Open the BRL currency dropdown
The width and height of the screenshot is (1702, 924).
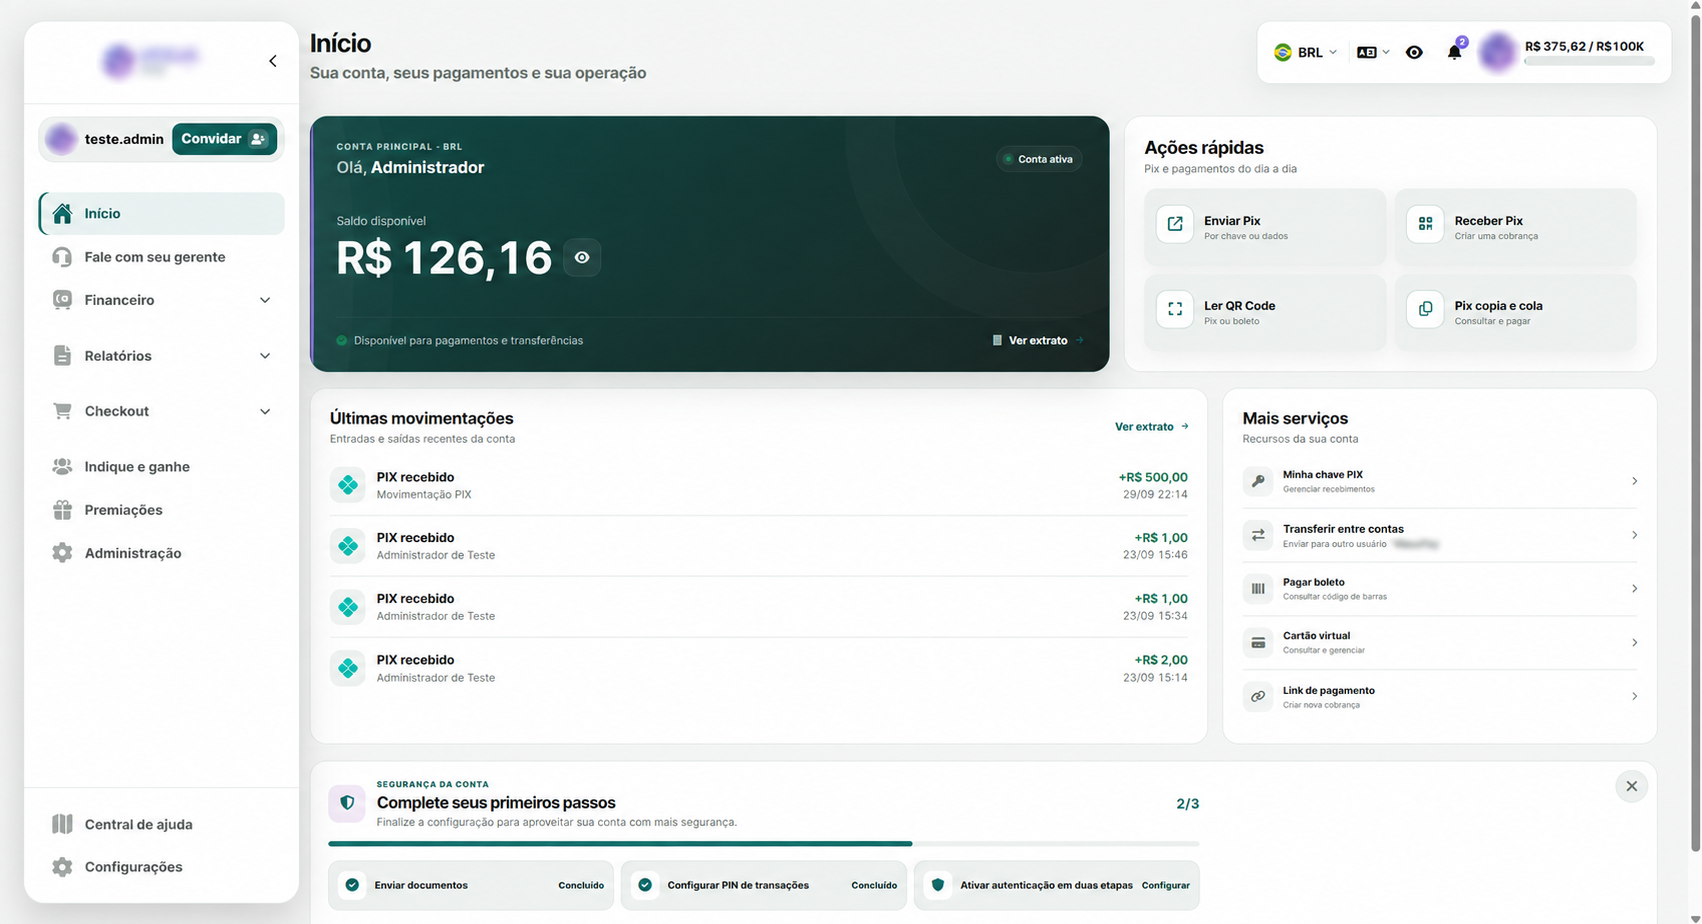[x=1305, y=52]
